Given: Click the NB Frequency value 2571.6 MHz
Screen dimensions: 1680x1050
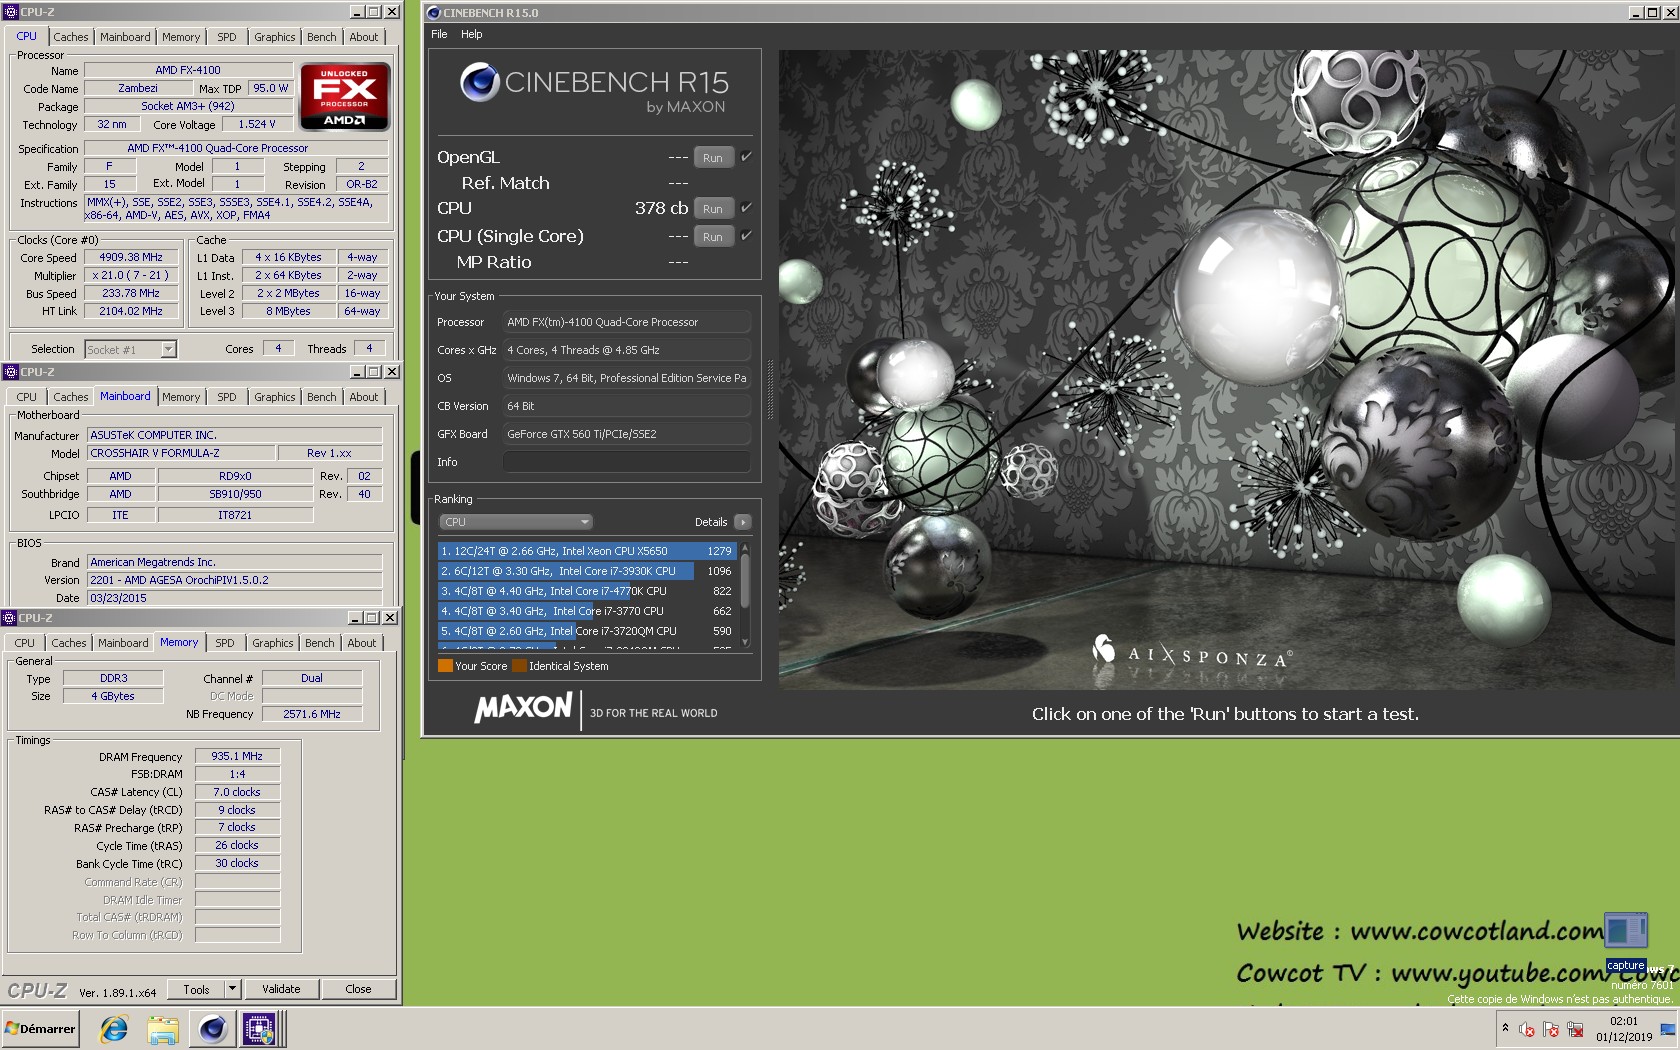Looking at the screenshot, I should pos(312,714).
